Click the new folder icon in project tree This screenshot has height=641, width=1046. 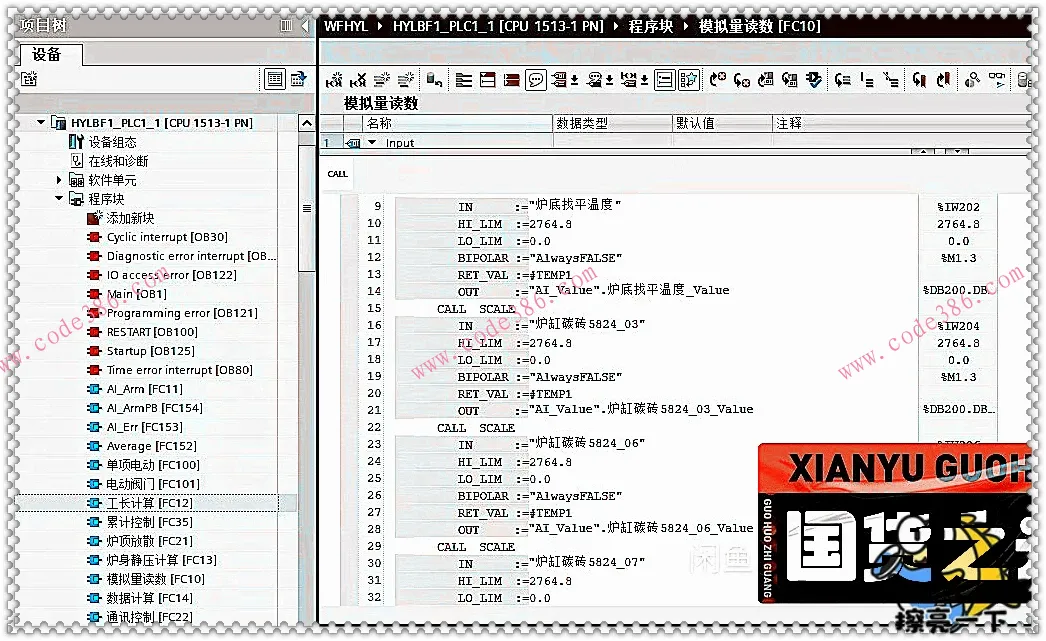[x=29, y=79]
